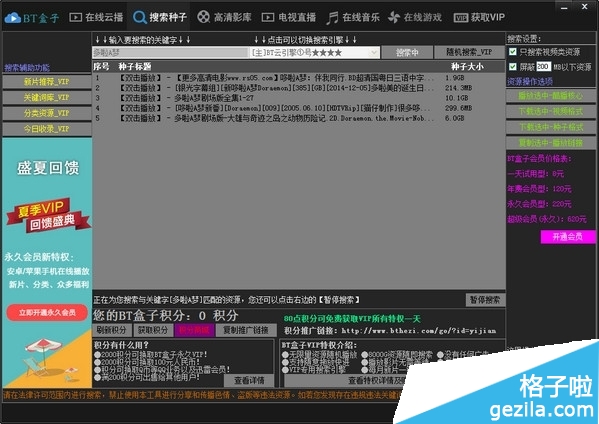Click the red 立即开通永久会员 ad button

(x=47, y=312)
